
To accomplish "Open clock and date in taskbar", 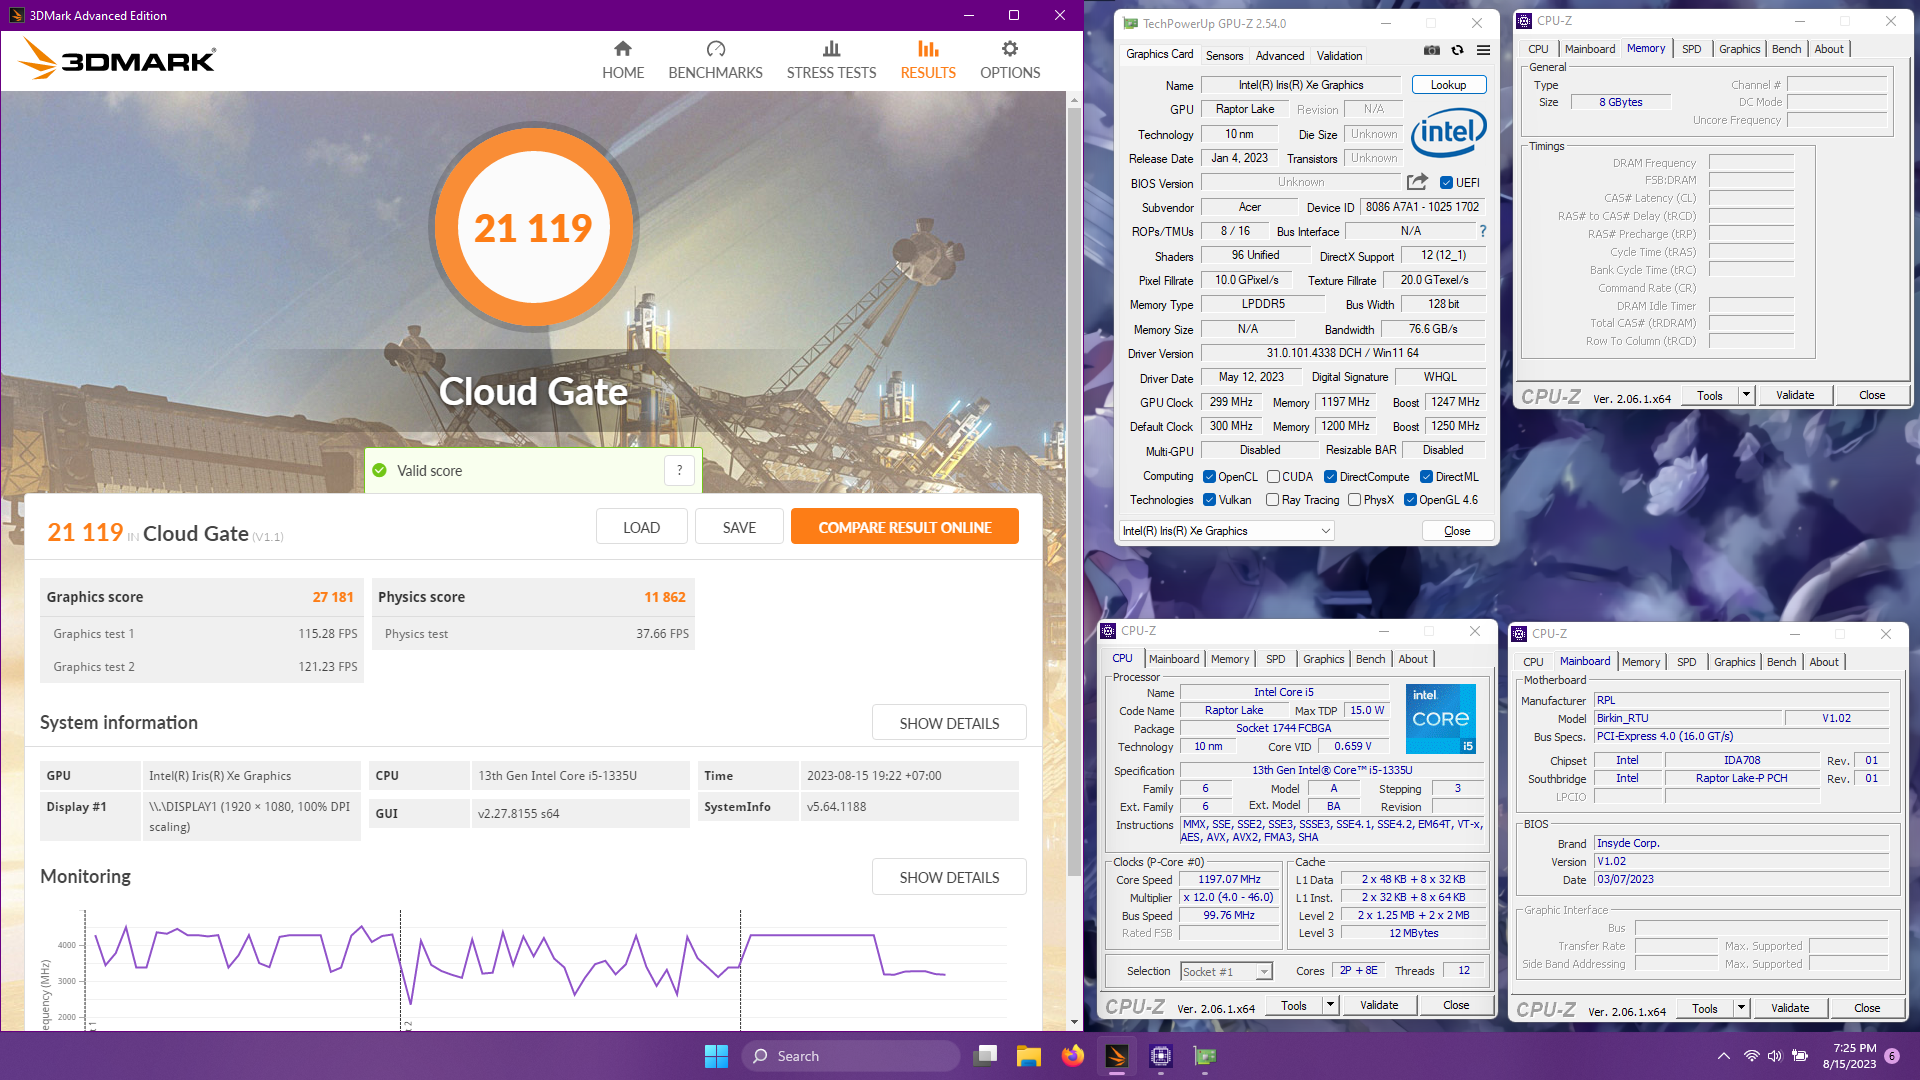I will pyautogui.click(x=1849, y=1056).
